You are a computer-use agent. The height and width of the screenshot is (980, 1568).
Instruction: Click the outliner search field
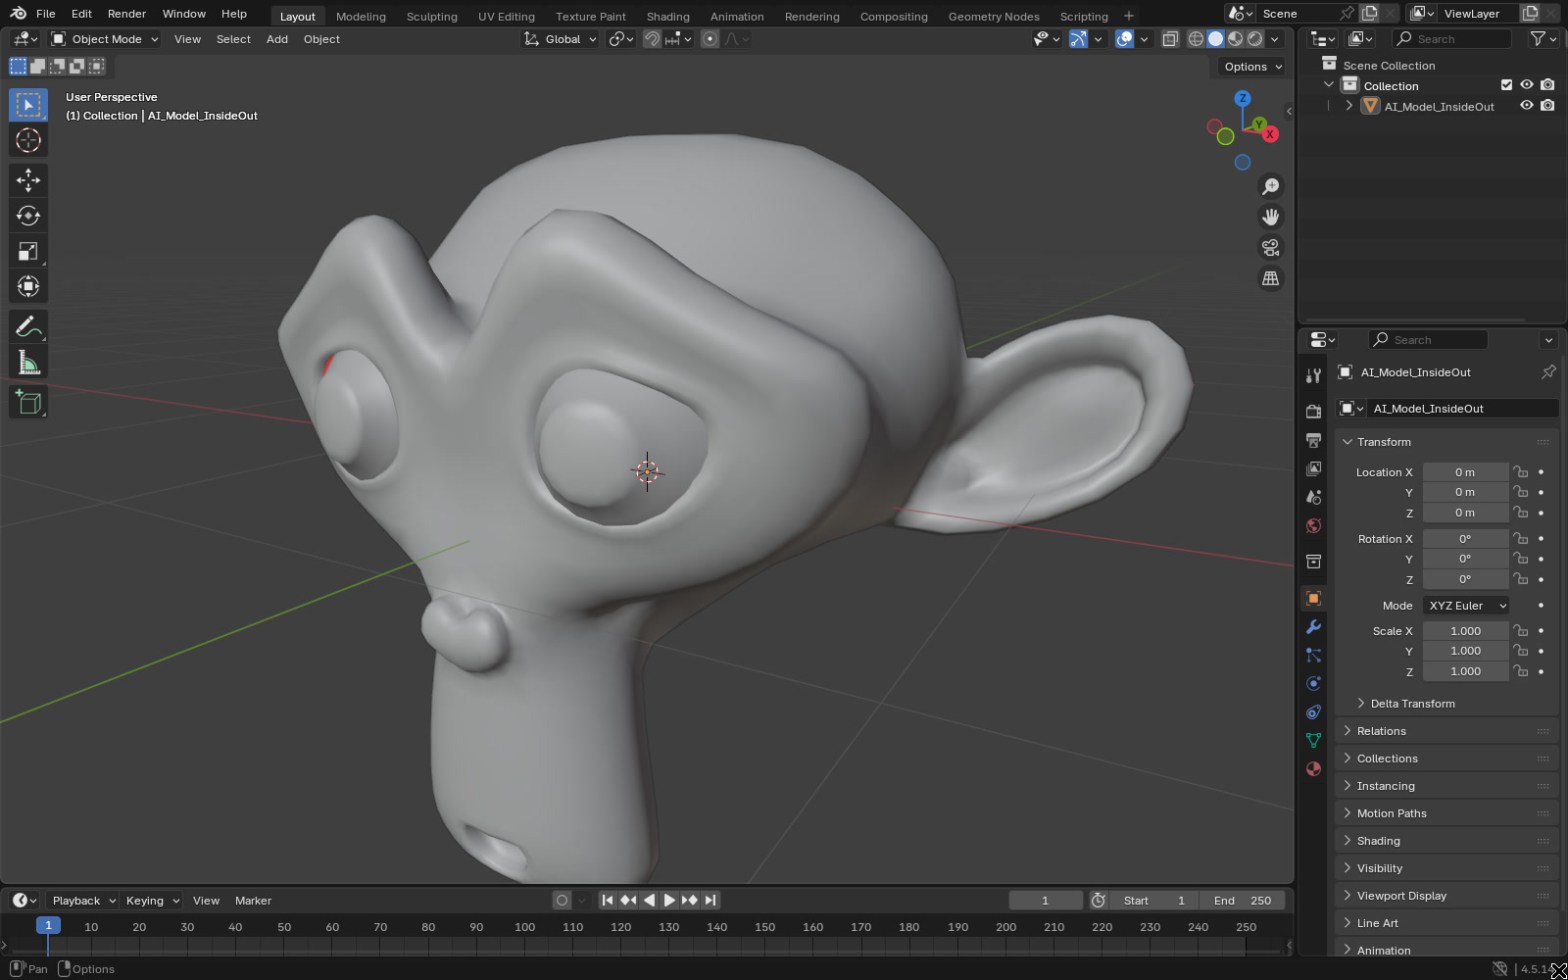(x=1451, y=39)
